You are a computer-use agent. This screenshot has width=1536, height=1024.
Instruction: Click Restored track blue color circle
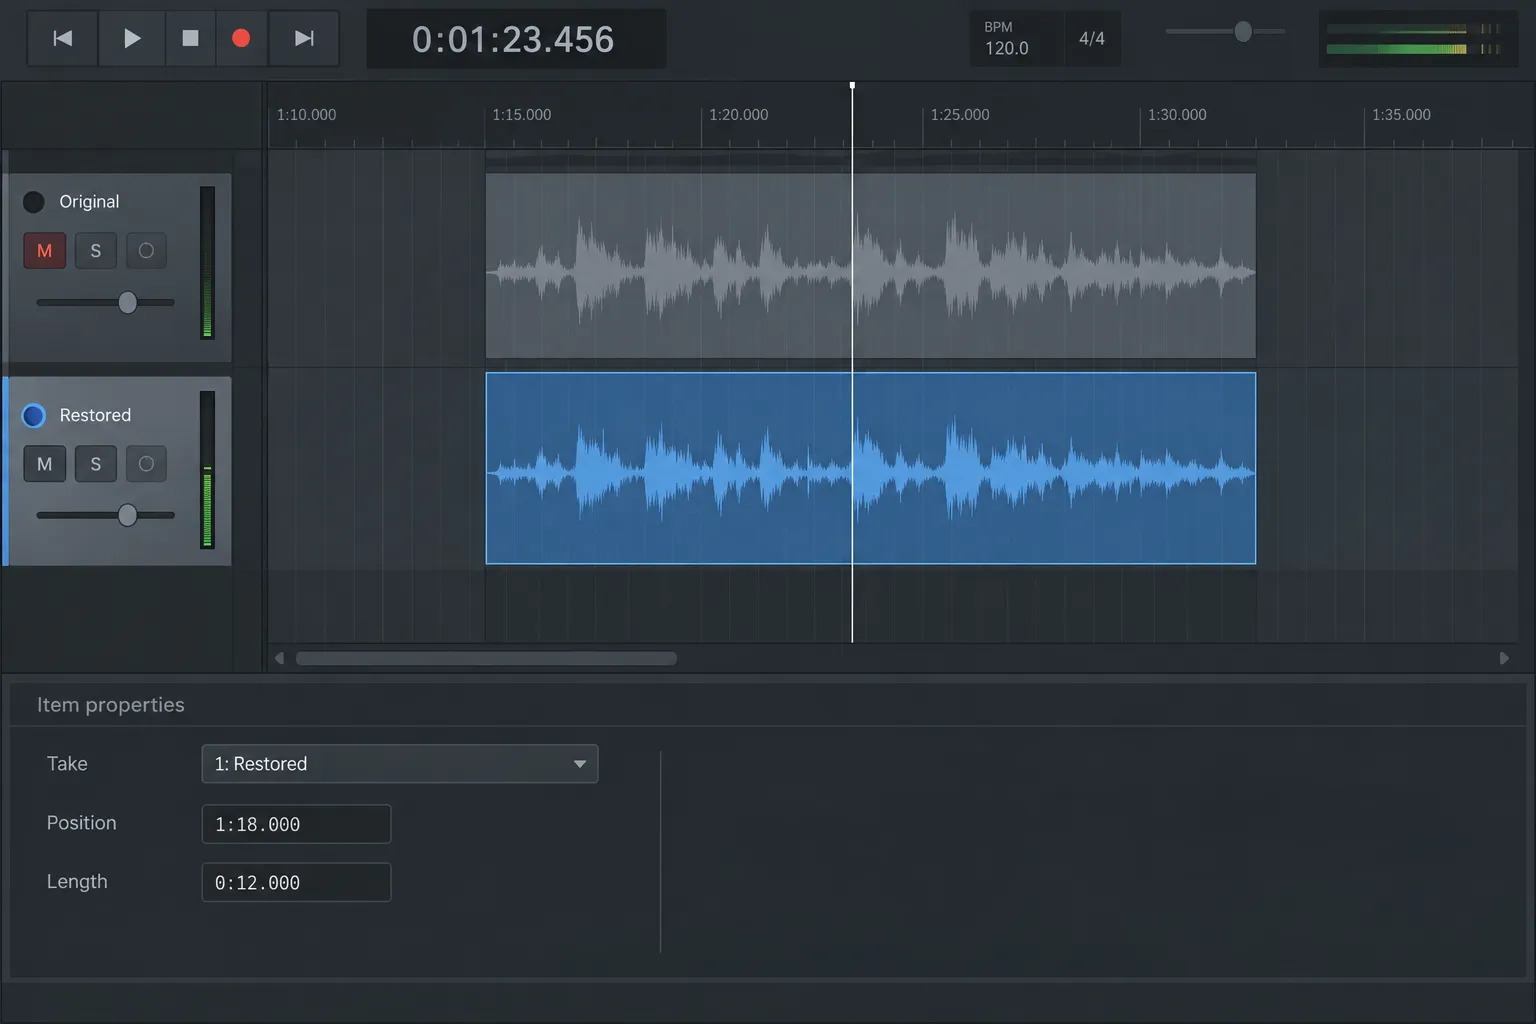34,415
